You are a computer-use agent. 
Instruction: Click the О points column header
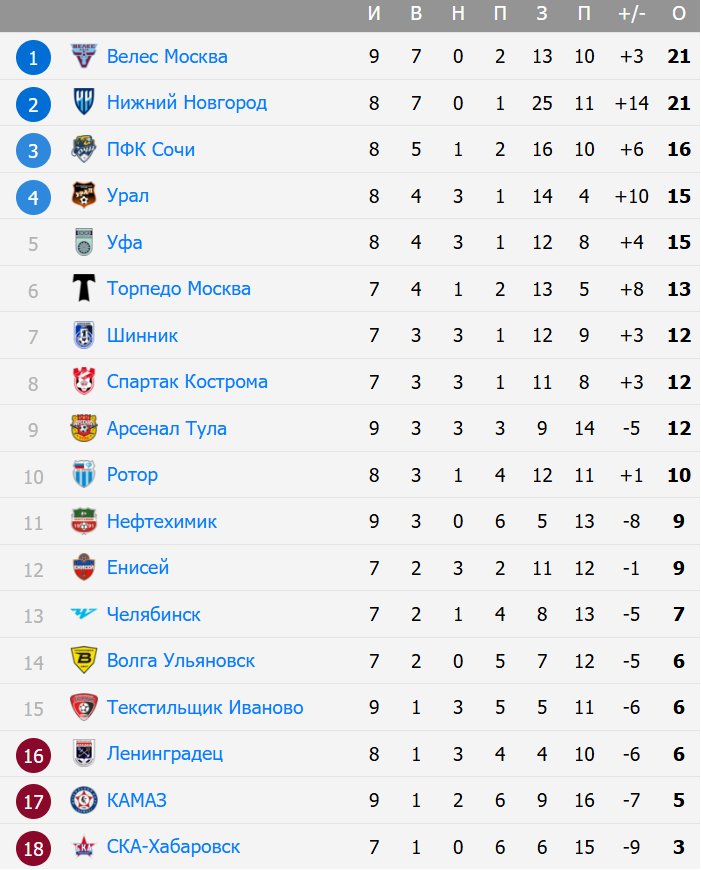679,14
